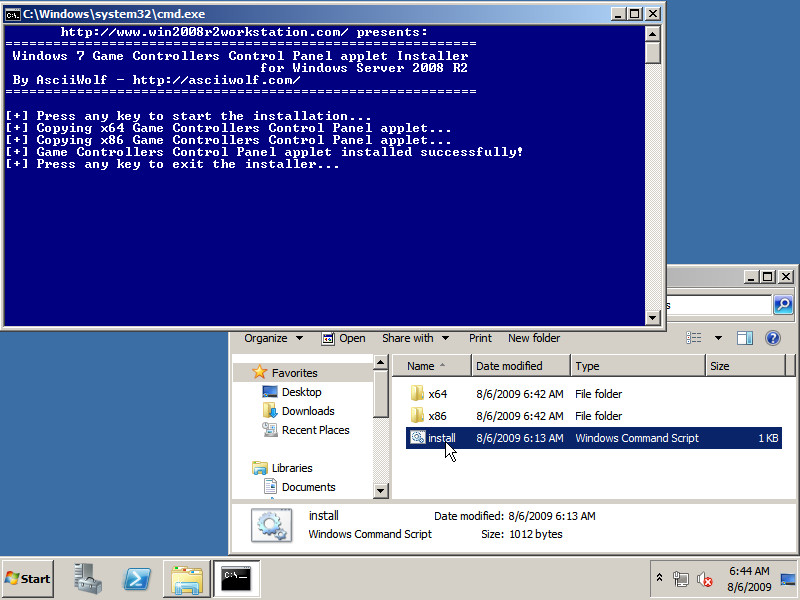The height and width of the screenshot is (600, 800).
Task: Sort by the Date modified column
Action: click(x=520, y=366)
